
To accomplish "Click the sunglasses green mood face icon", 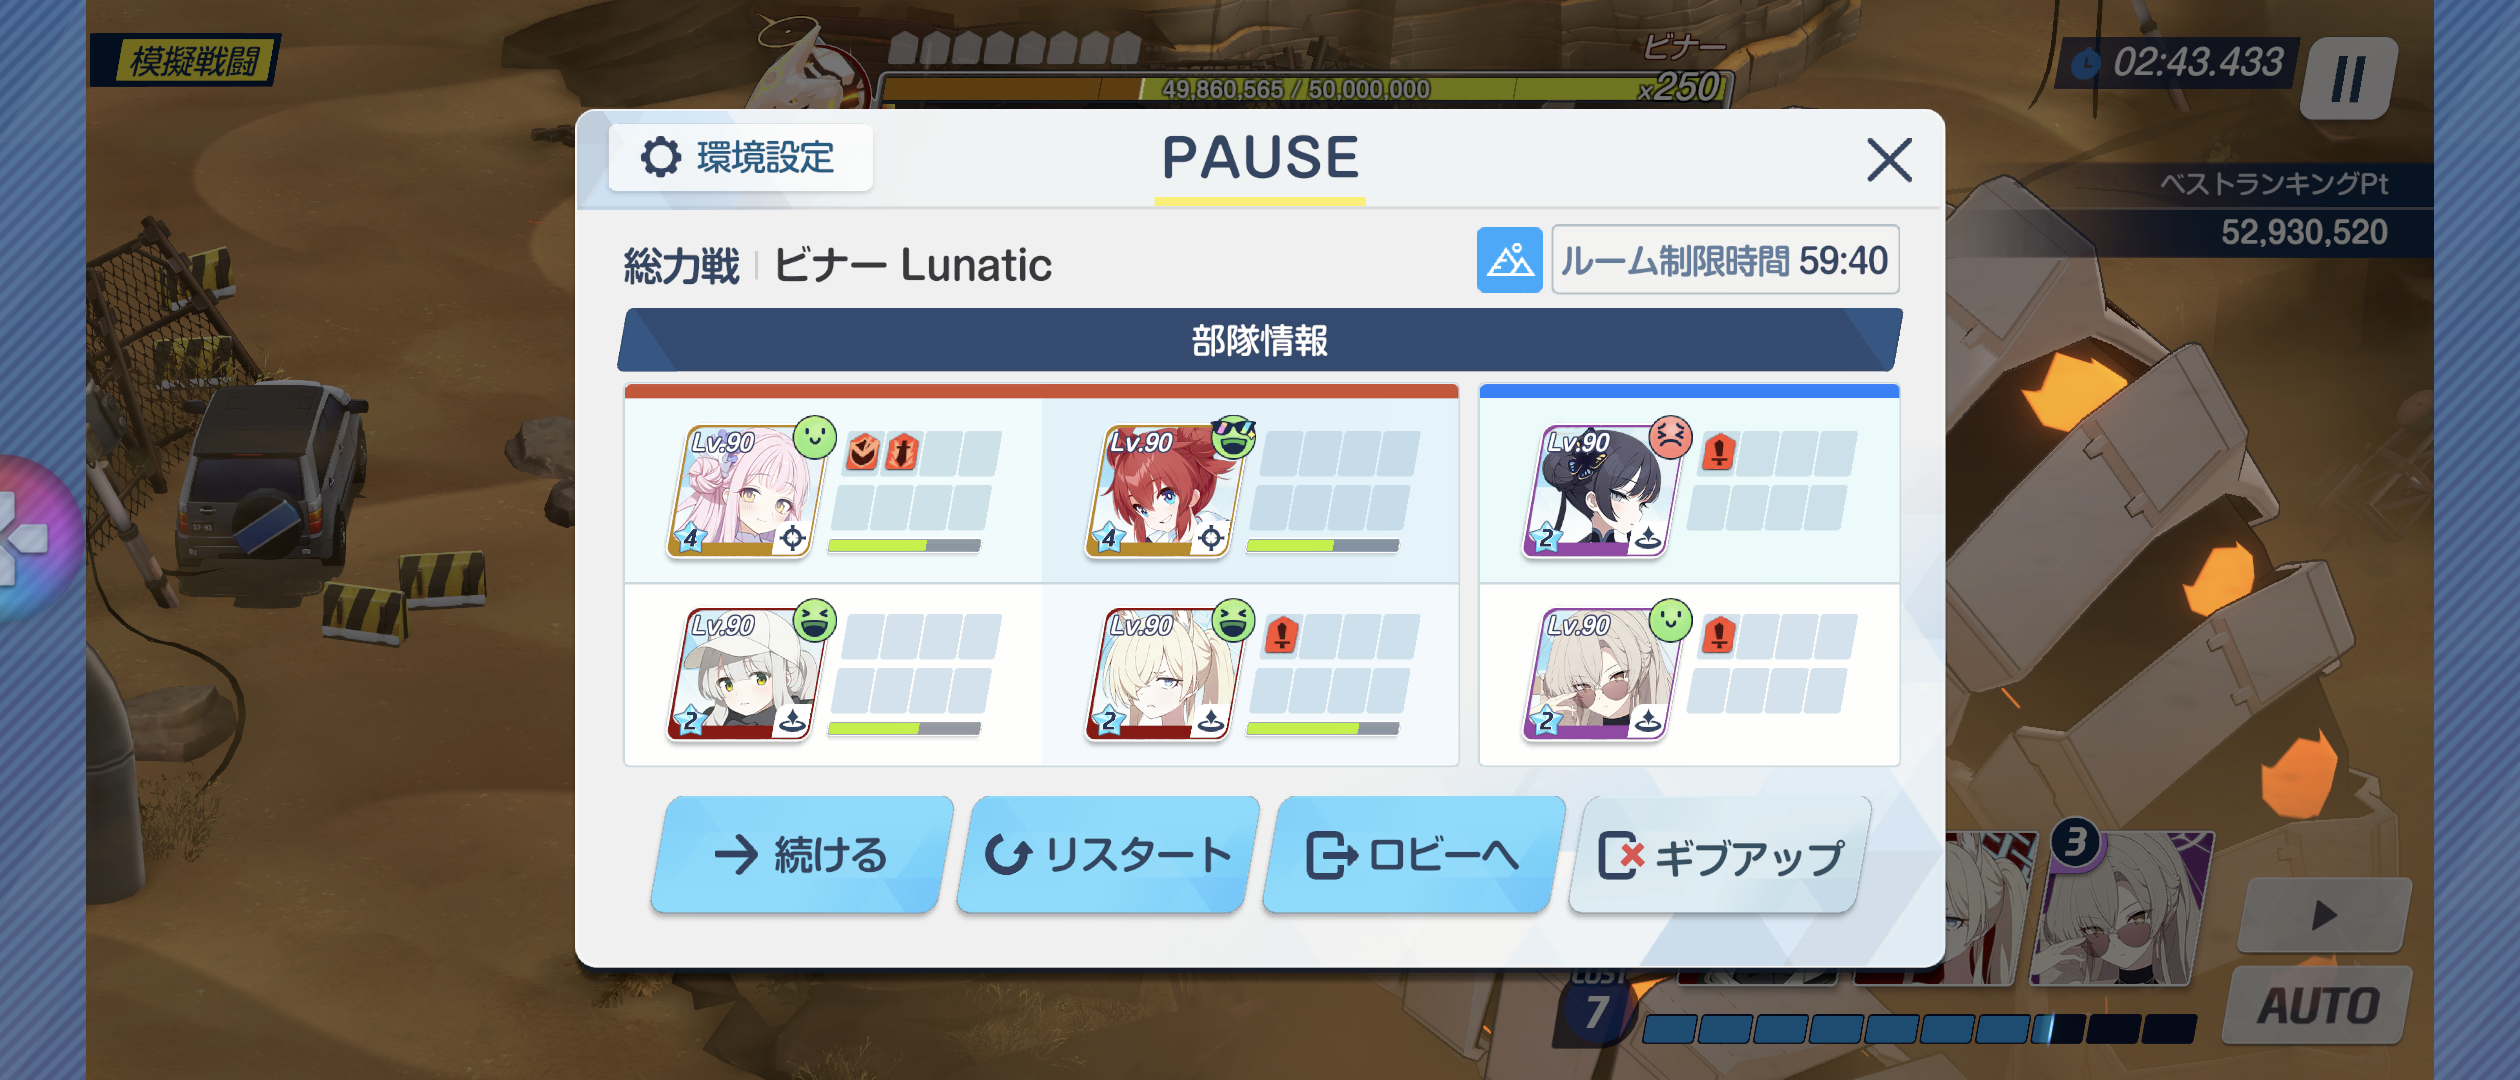I will tap(1233, 437).
